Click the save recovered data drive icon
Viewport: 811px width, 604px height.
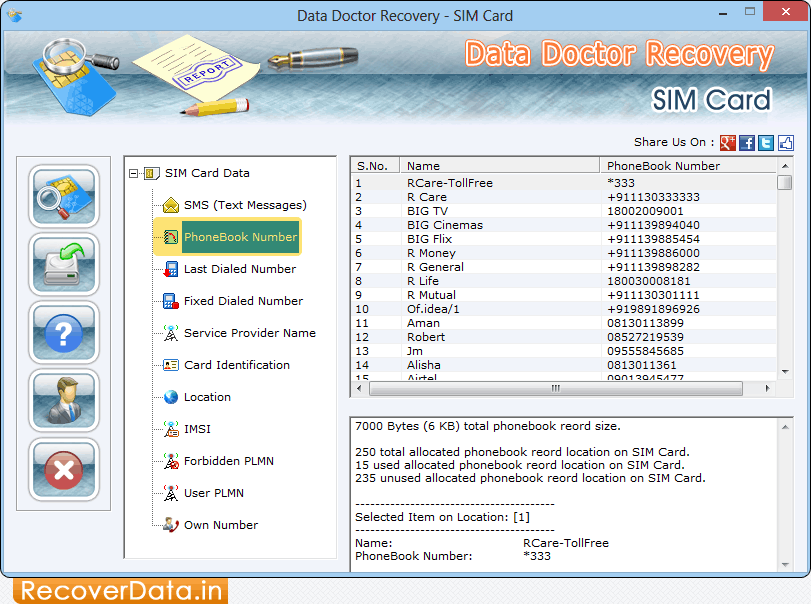(x=64, y=264)
